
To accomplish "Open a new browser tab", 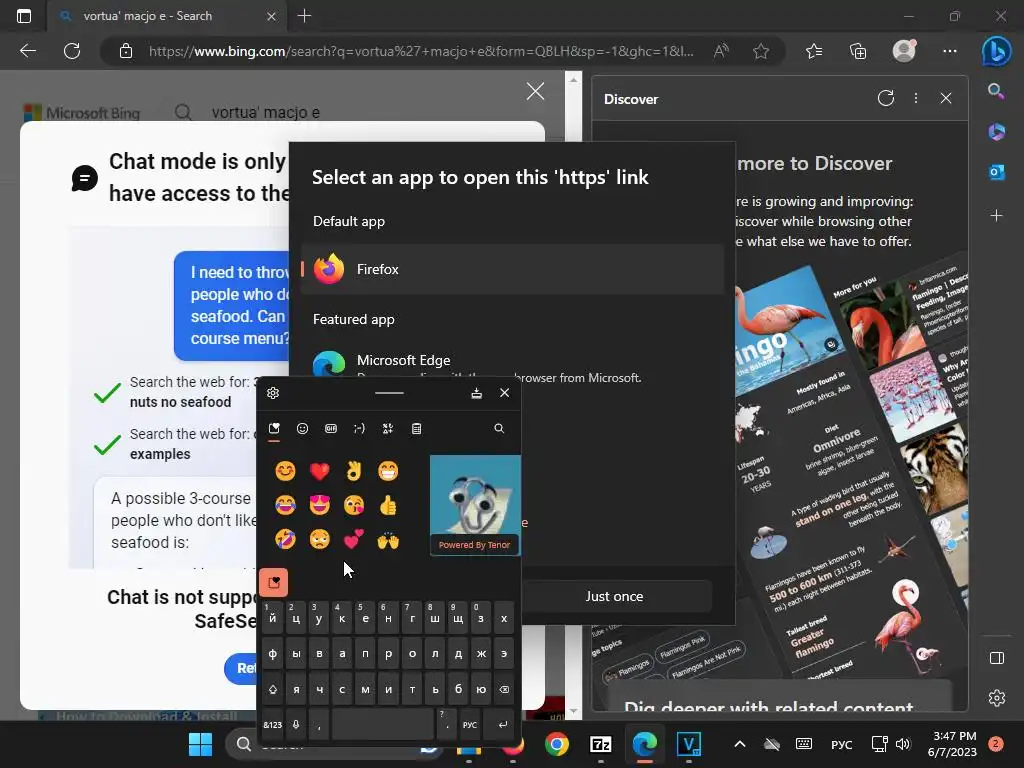I will [x=304, y=16].
